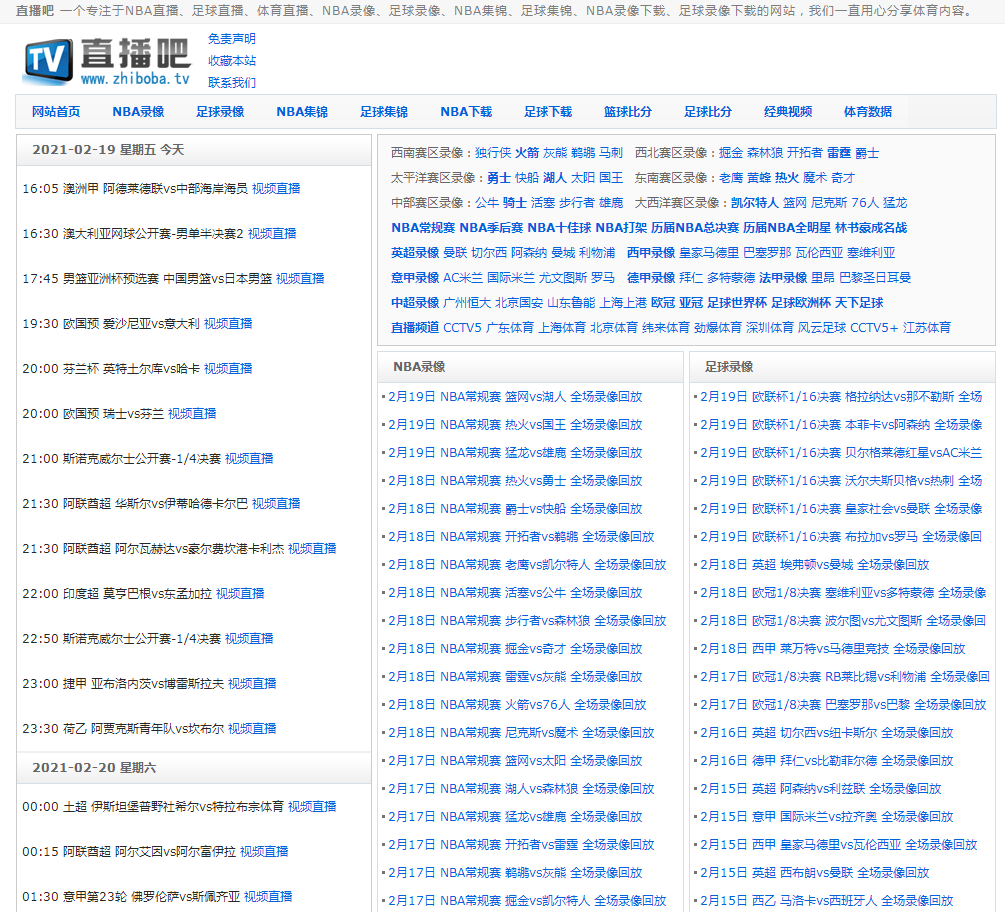The image size is (1005, 912).
Task: Open 英超 埃弗顿vs曼城 replay
Action: pyautogui.click(x=815, y=565)
